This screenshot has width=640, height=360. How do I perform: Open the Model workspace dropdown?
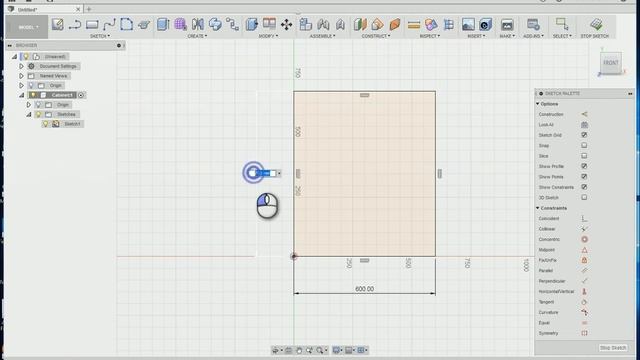click(x=27, y=27)
